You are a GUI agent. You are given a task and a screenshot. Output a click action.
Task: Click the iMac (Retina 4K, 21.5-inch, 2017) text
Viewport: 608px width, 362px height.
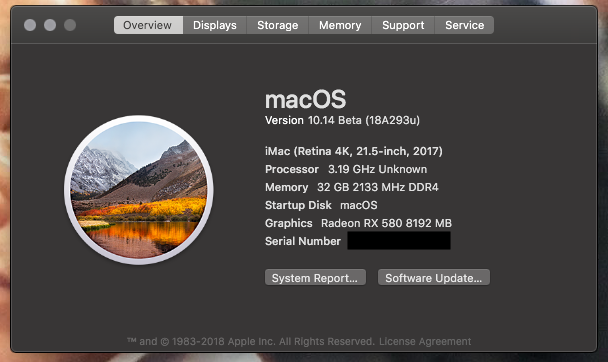(x=354, y=151)
